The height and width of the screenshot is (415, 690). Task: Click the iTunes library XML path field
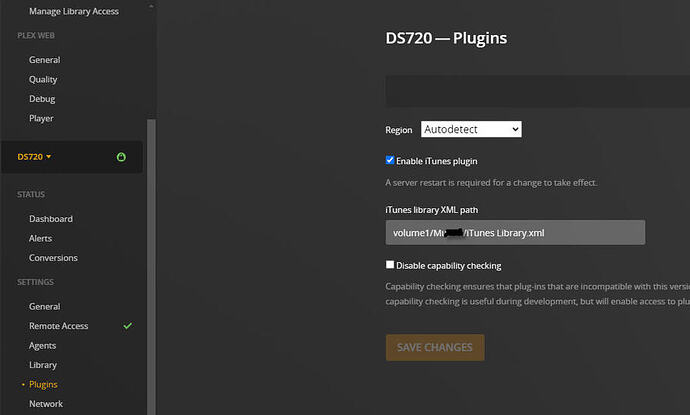[x=515, y=232]
